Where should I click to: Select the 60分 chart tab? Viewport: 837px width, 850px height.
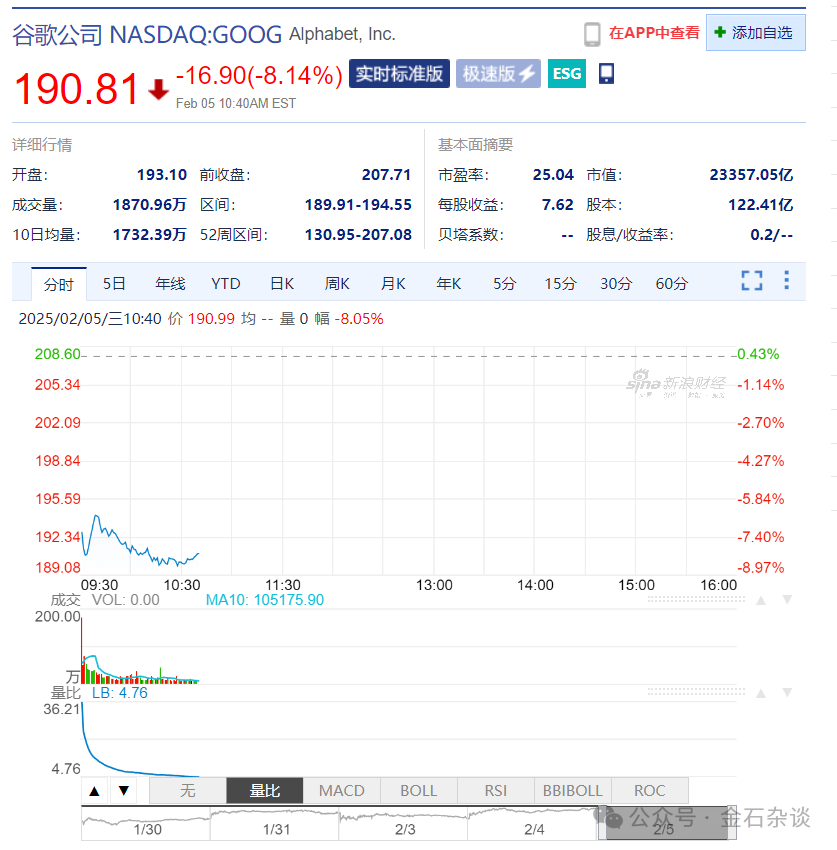(x=672, y=284)
